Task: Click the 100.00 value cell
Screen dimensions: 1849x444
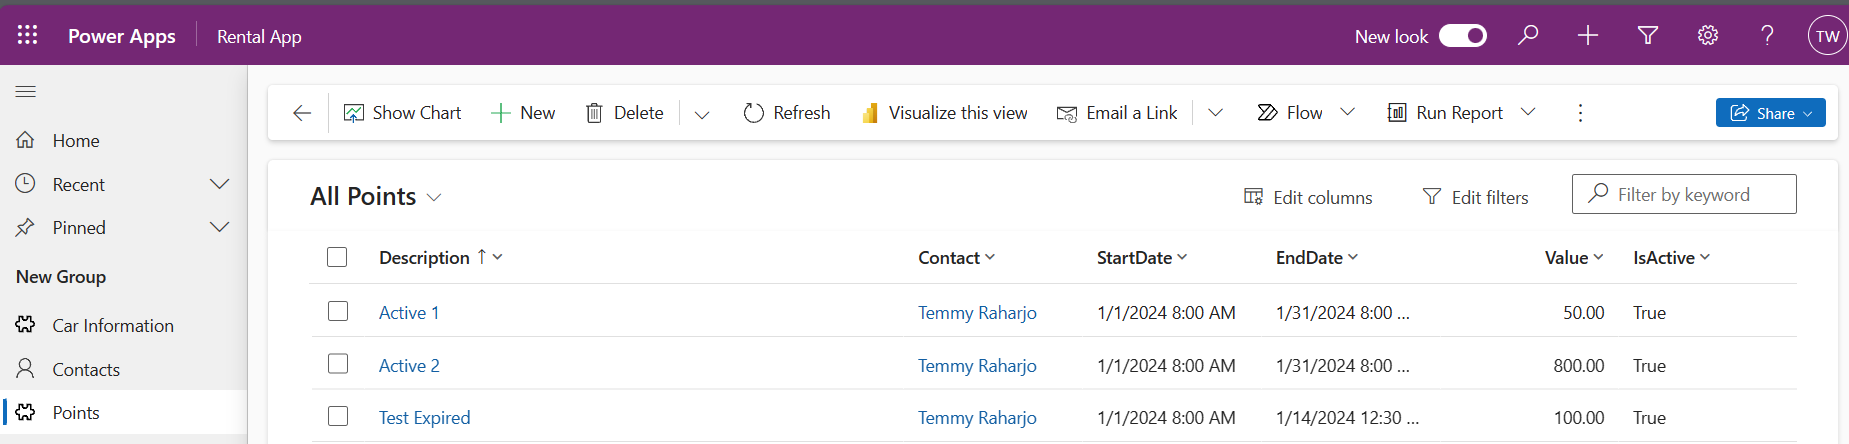Action: tap(1579, 418)
